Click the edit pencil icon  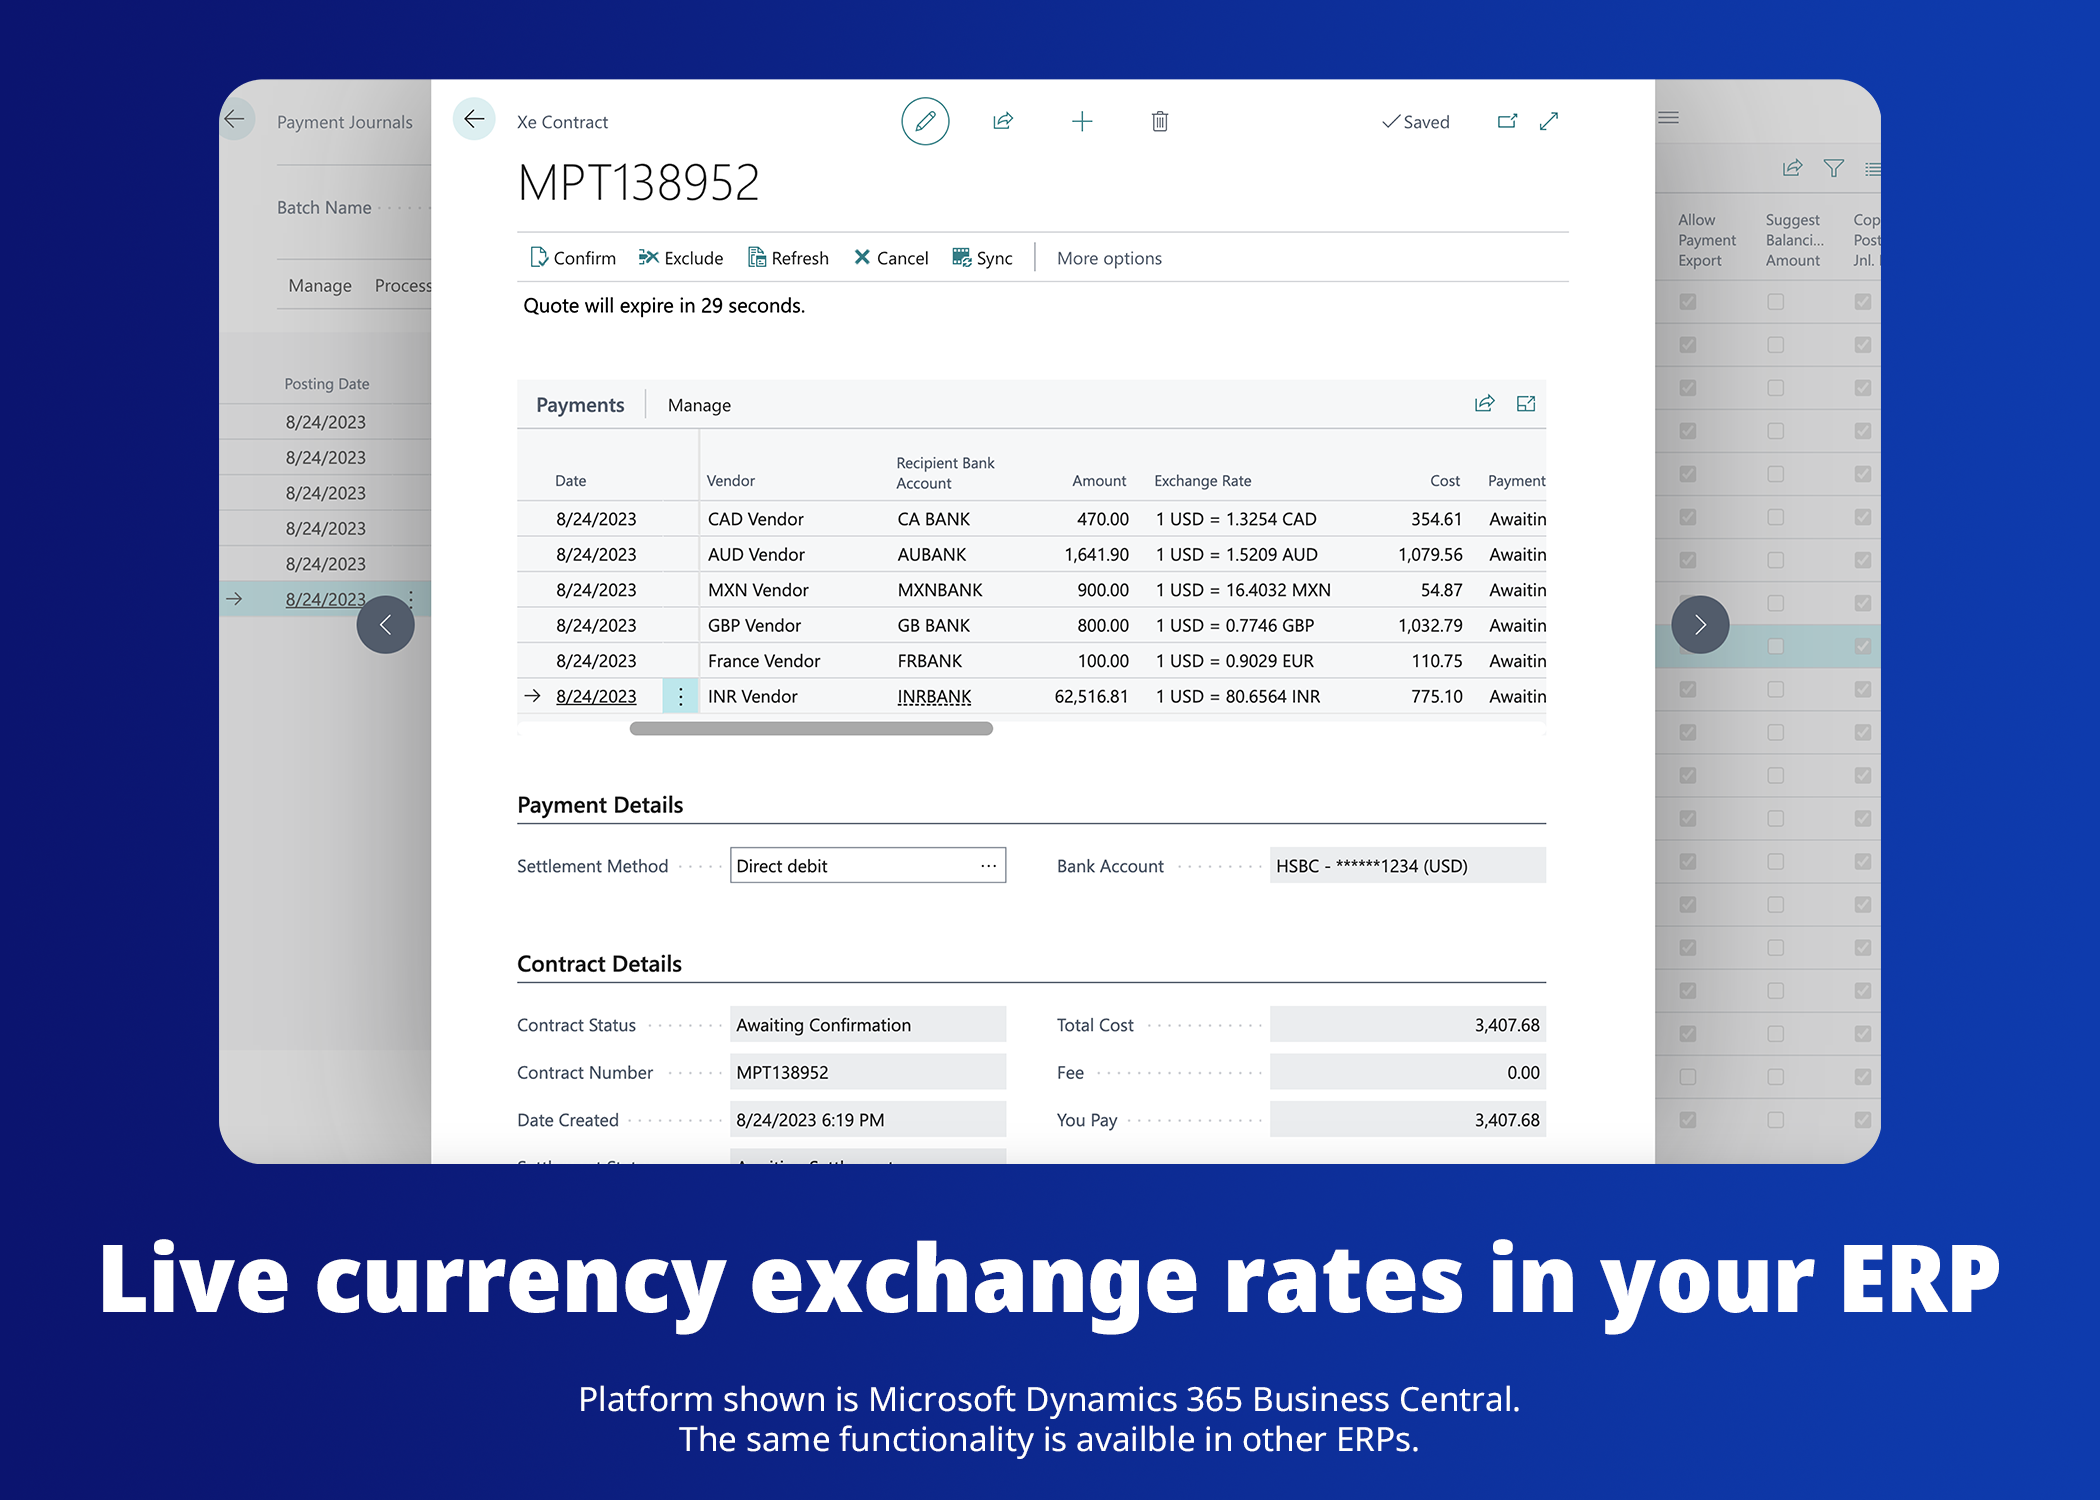pos(926,121)
